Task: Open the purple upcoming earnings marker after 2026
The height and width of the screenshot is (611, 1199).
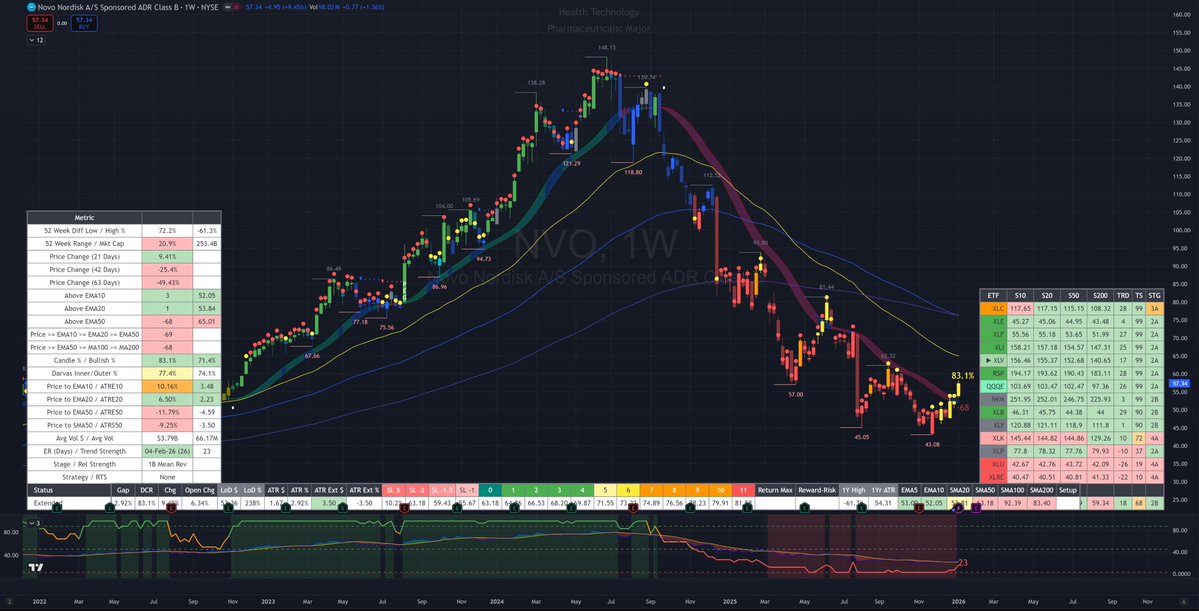Action: point(976,506)
